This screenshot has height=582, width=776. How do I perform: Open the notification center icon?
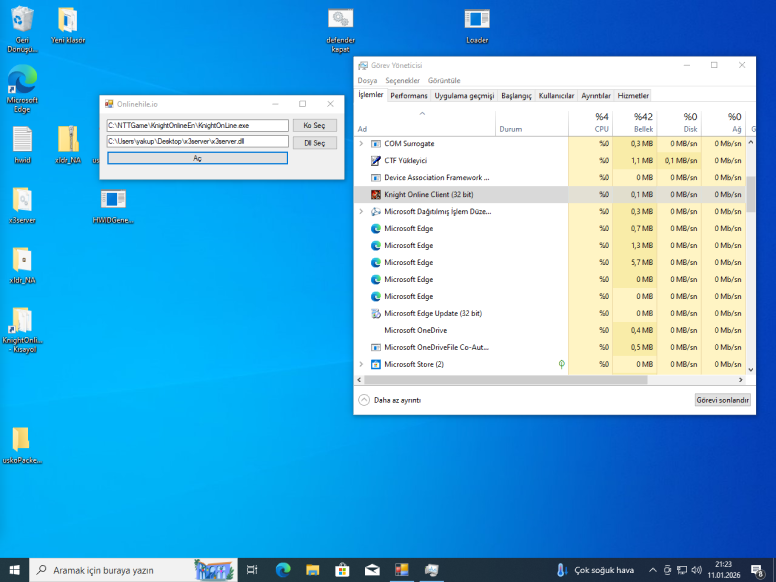click(757, 571)
